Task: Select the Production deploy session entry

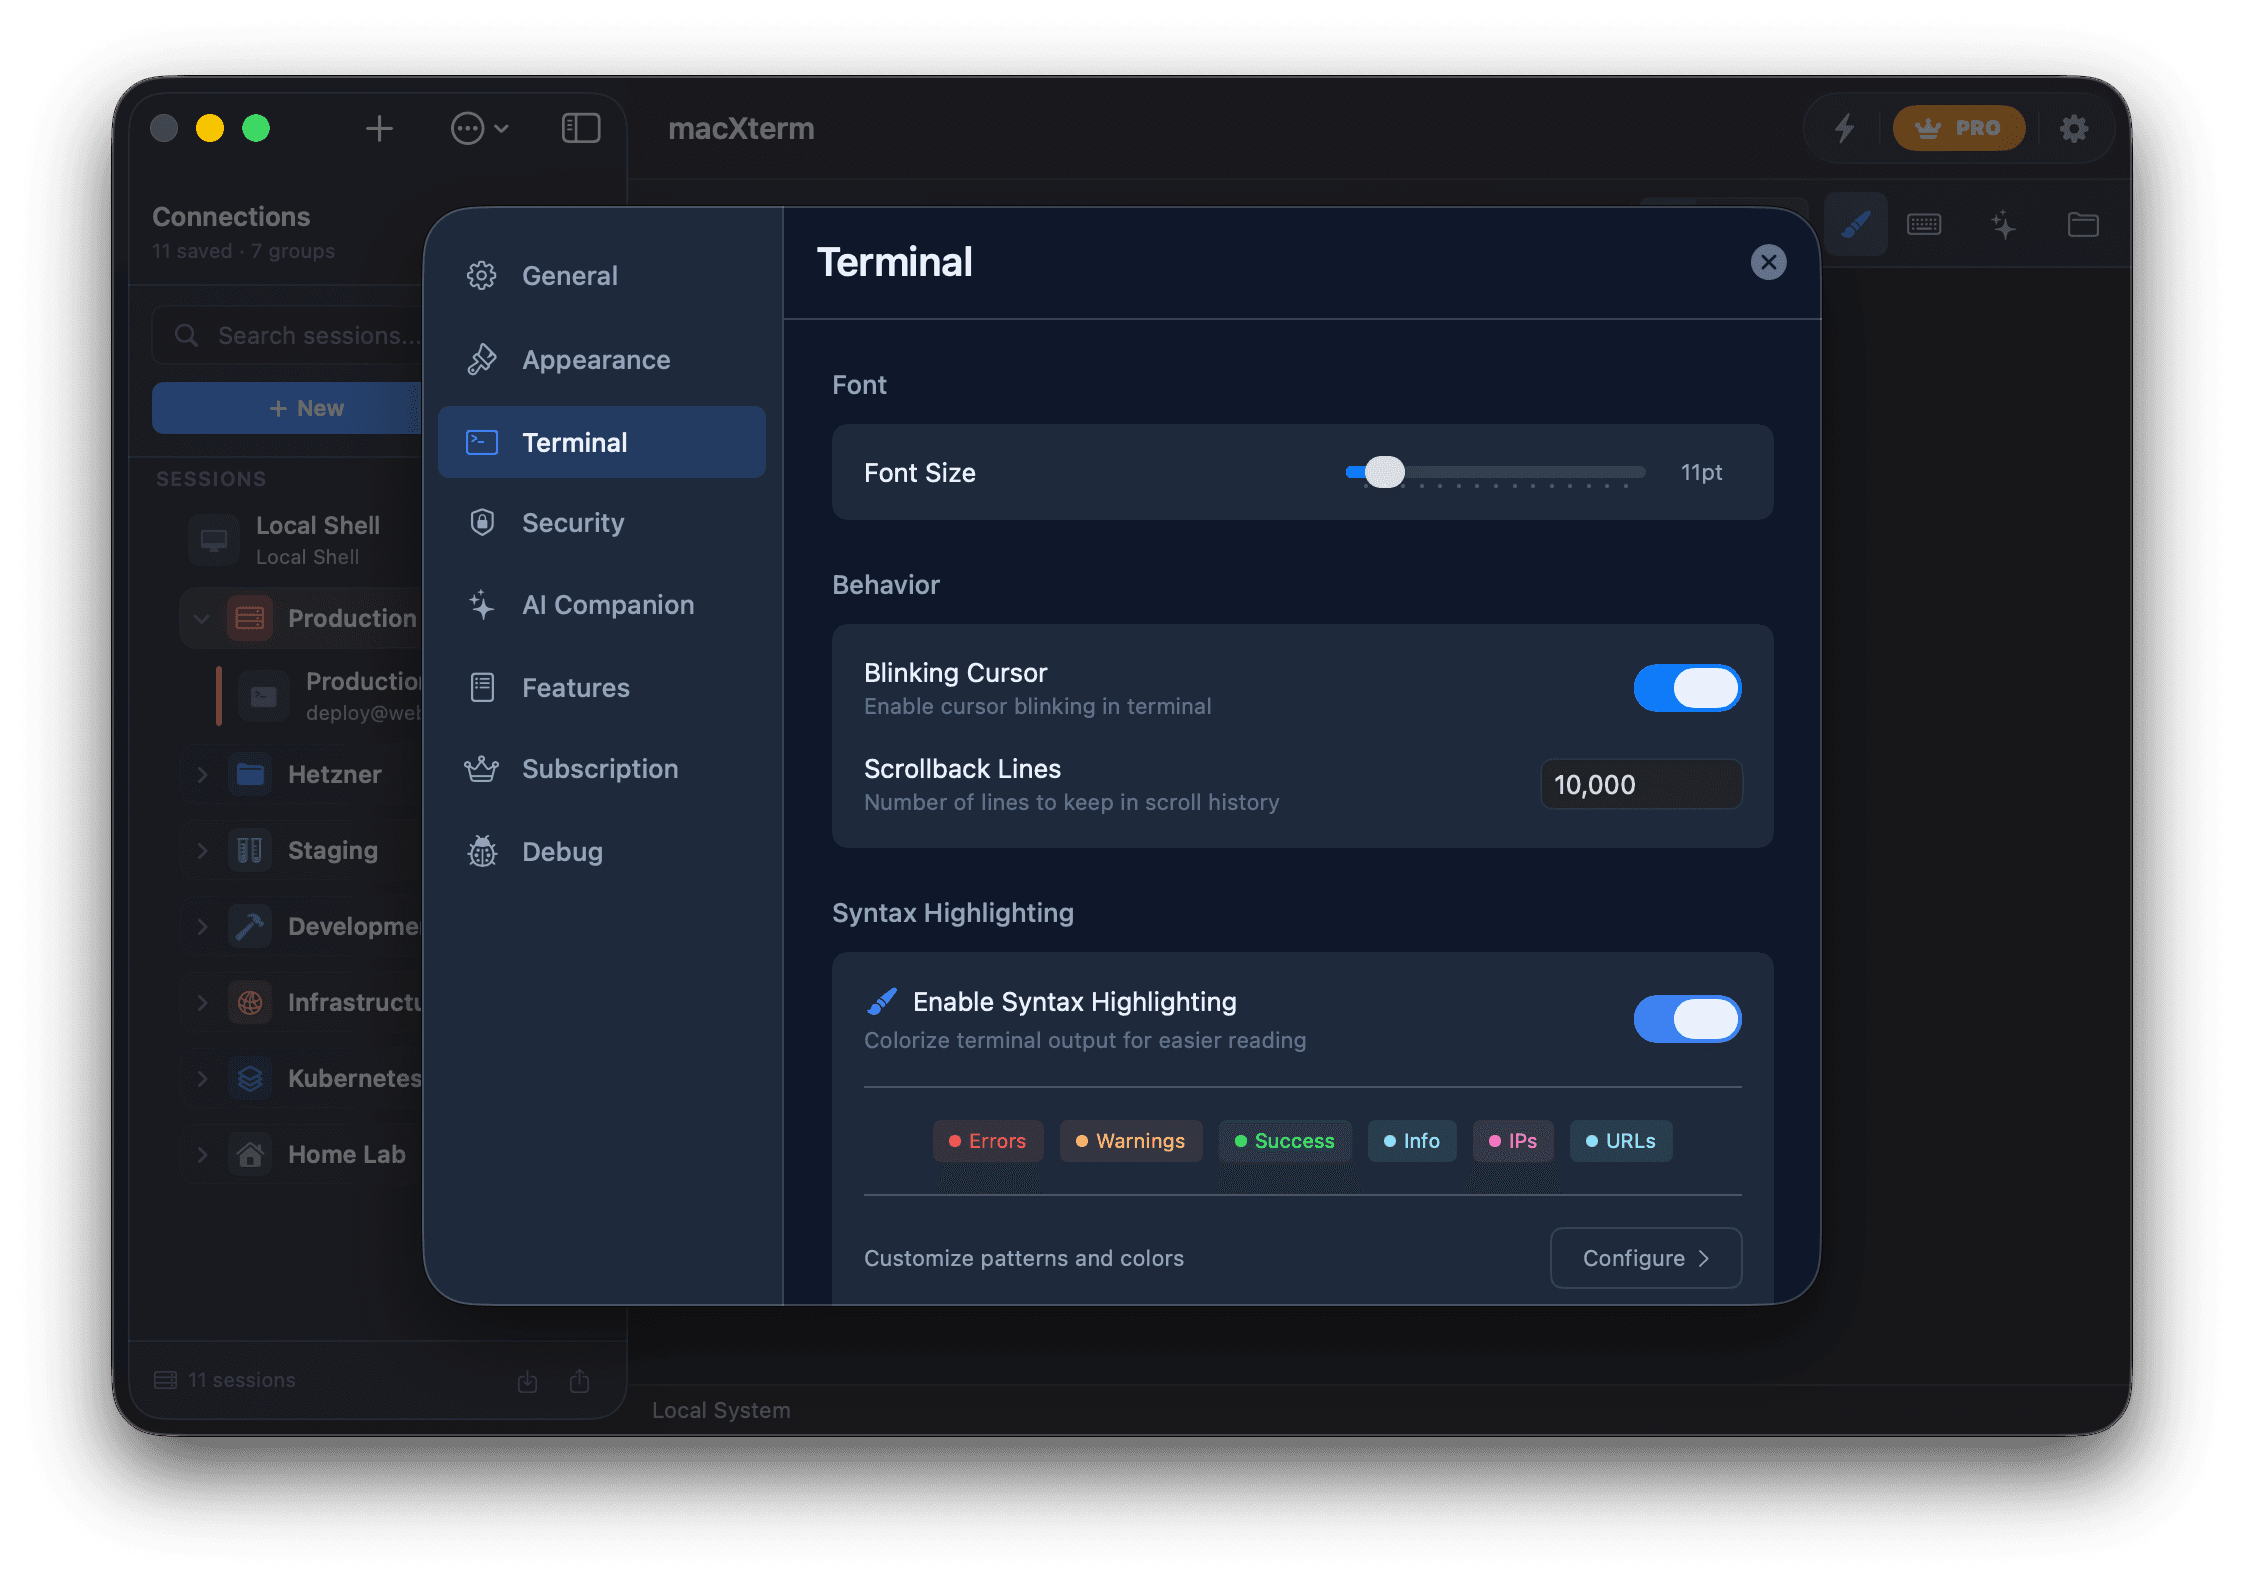Action: click(320, 696)
